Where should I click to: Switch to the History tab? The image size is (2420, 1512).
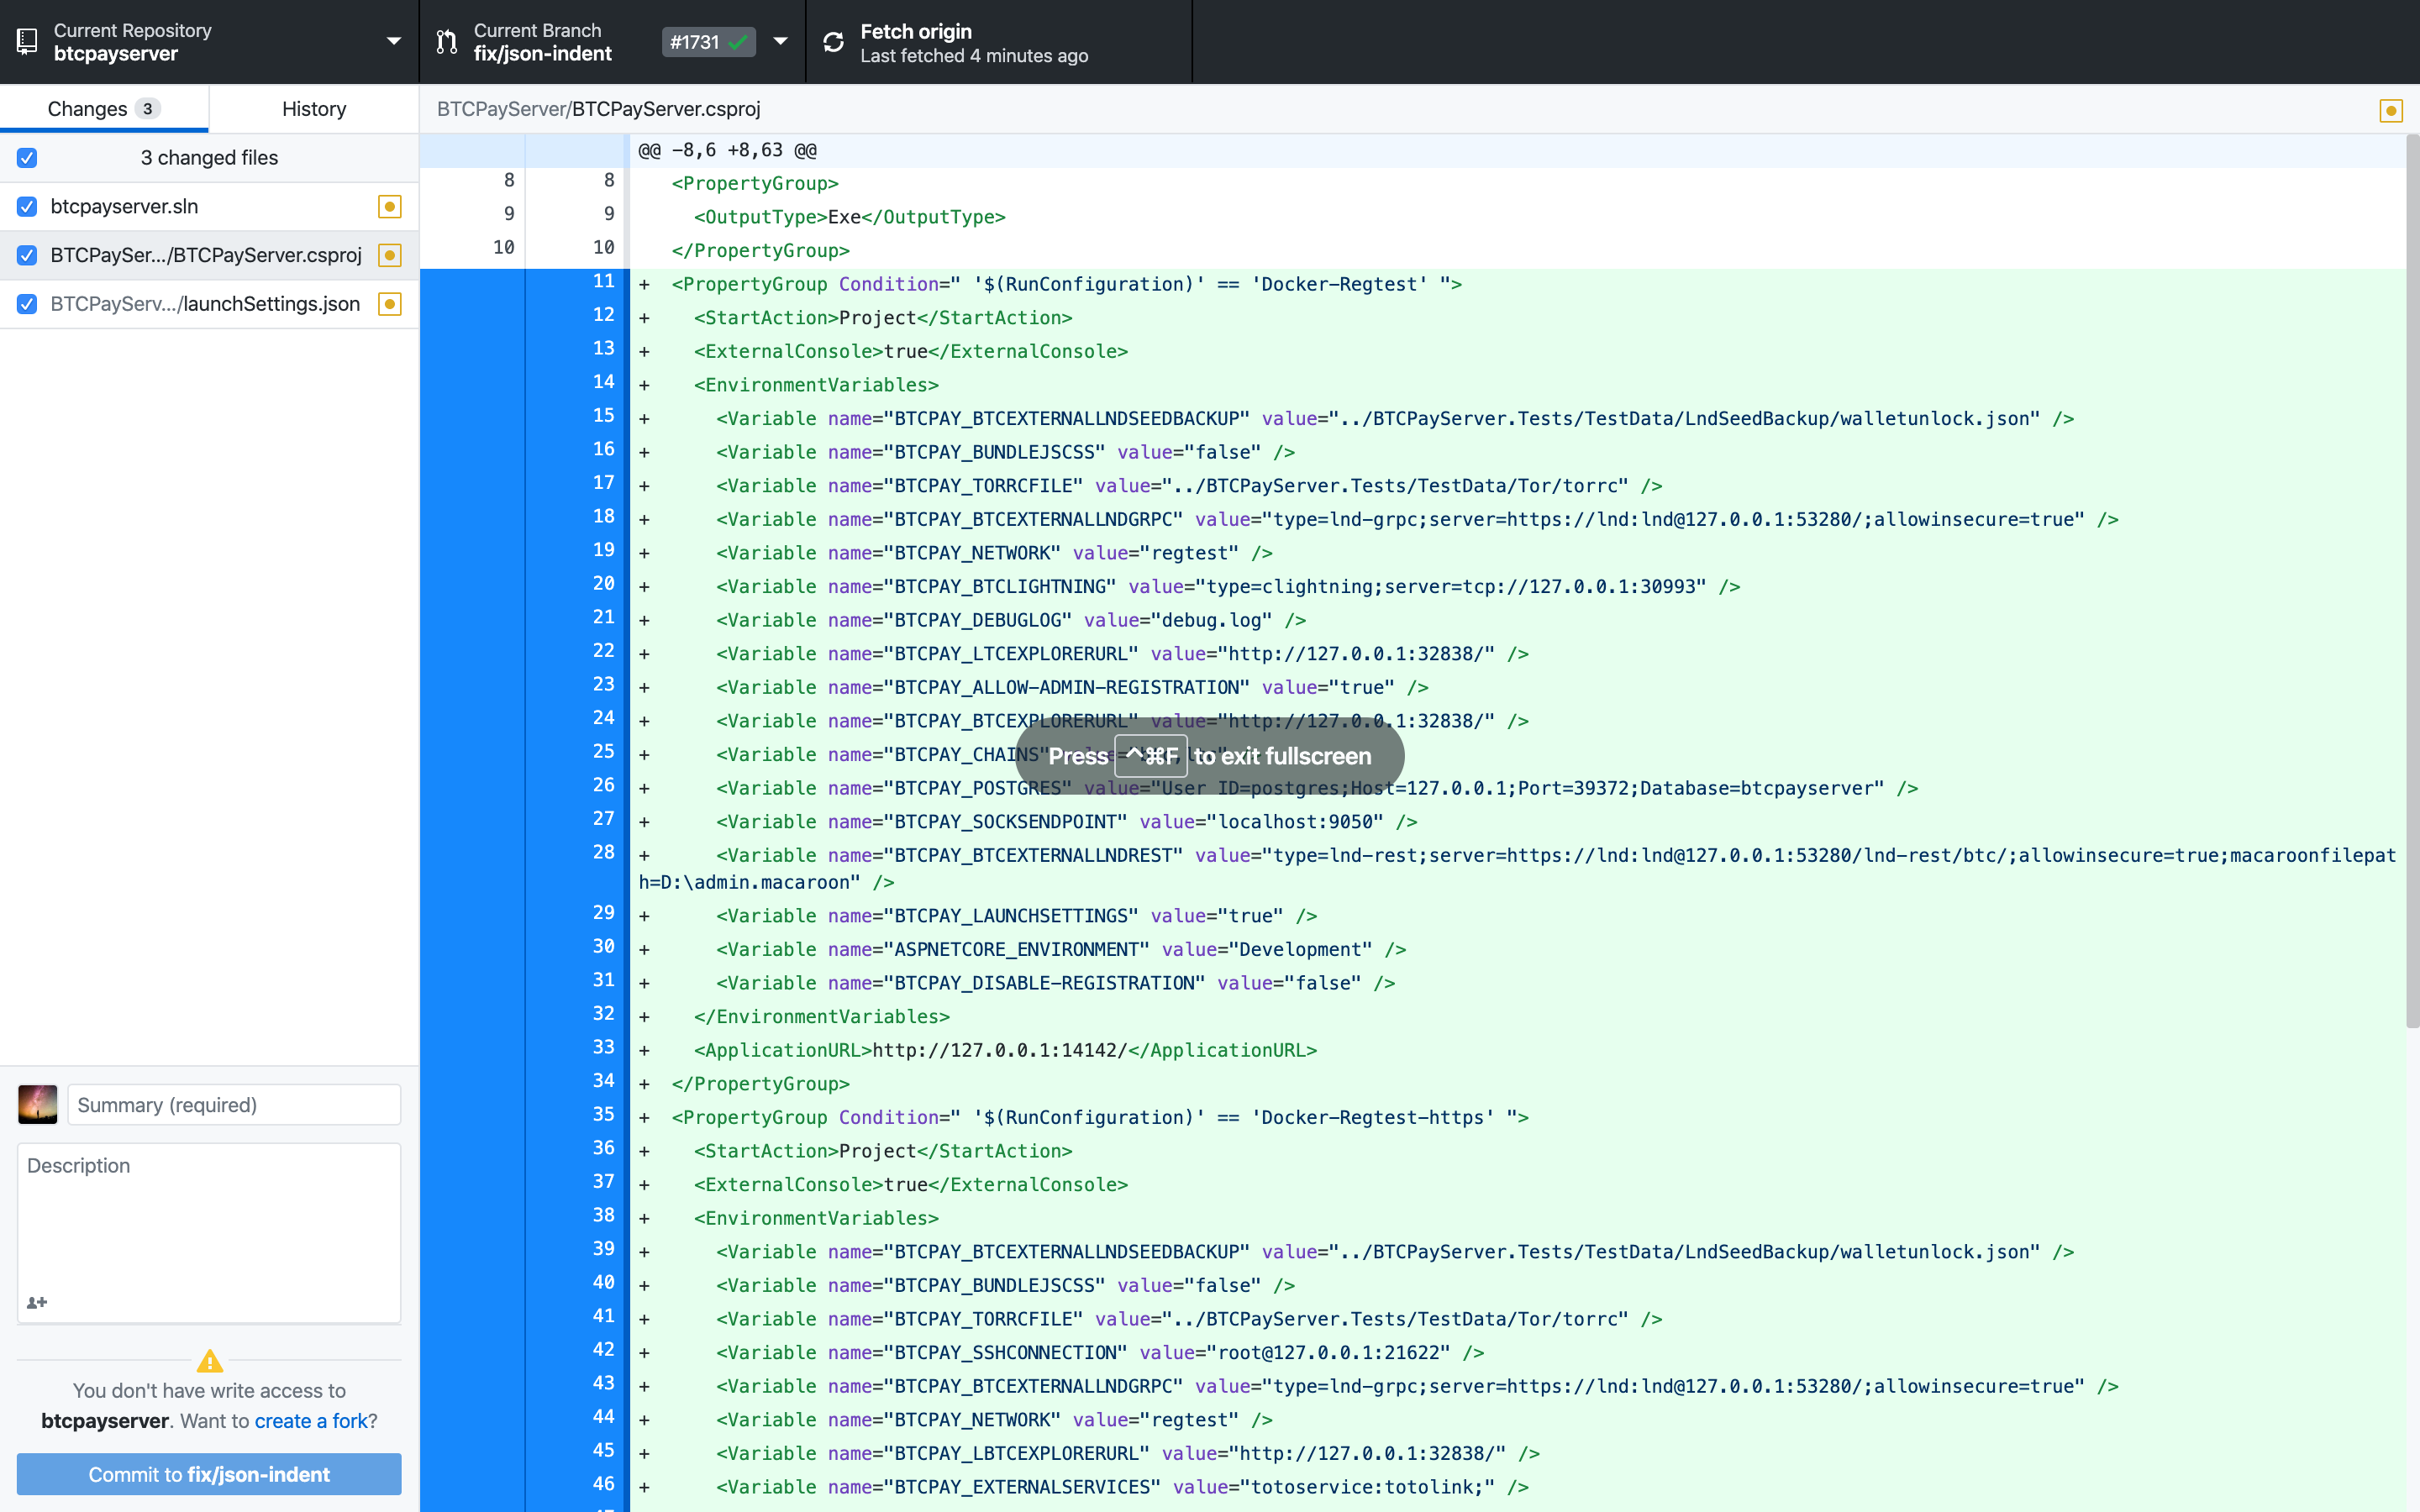pyautogui.click(x=313, y=108)
